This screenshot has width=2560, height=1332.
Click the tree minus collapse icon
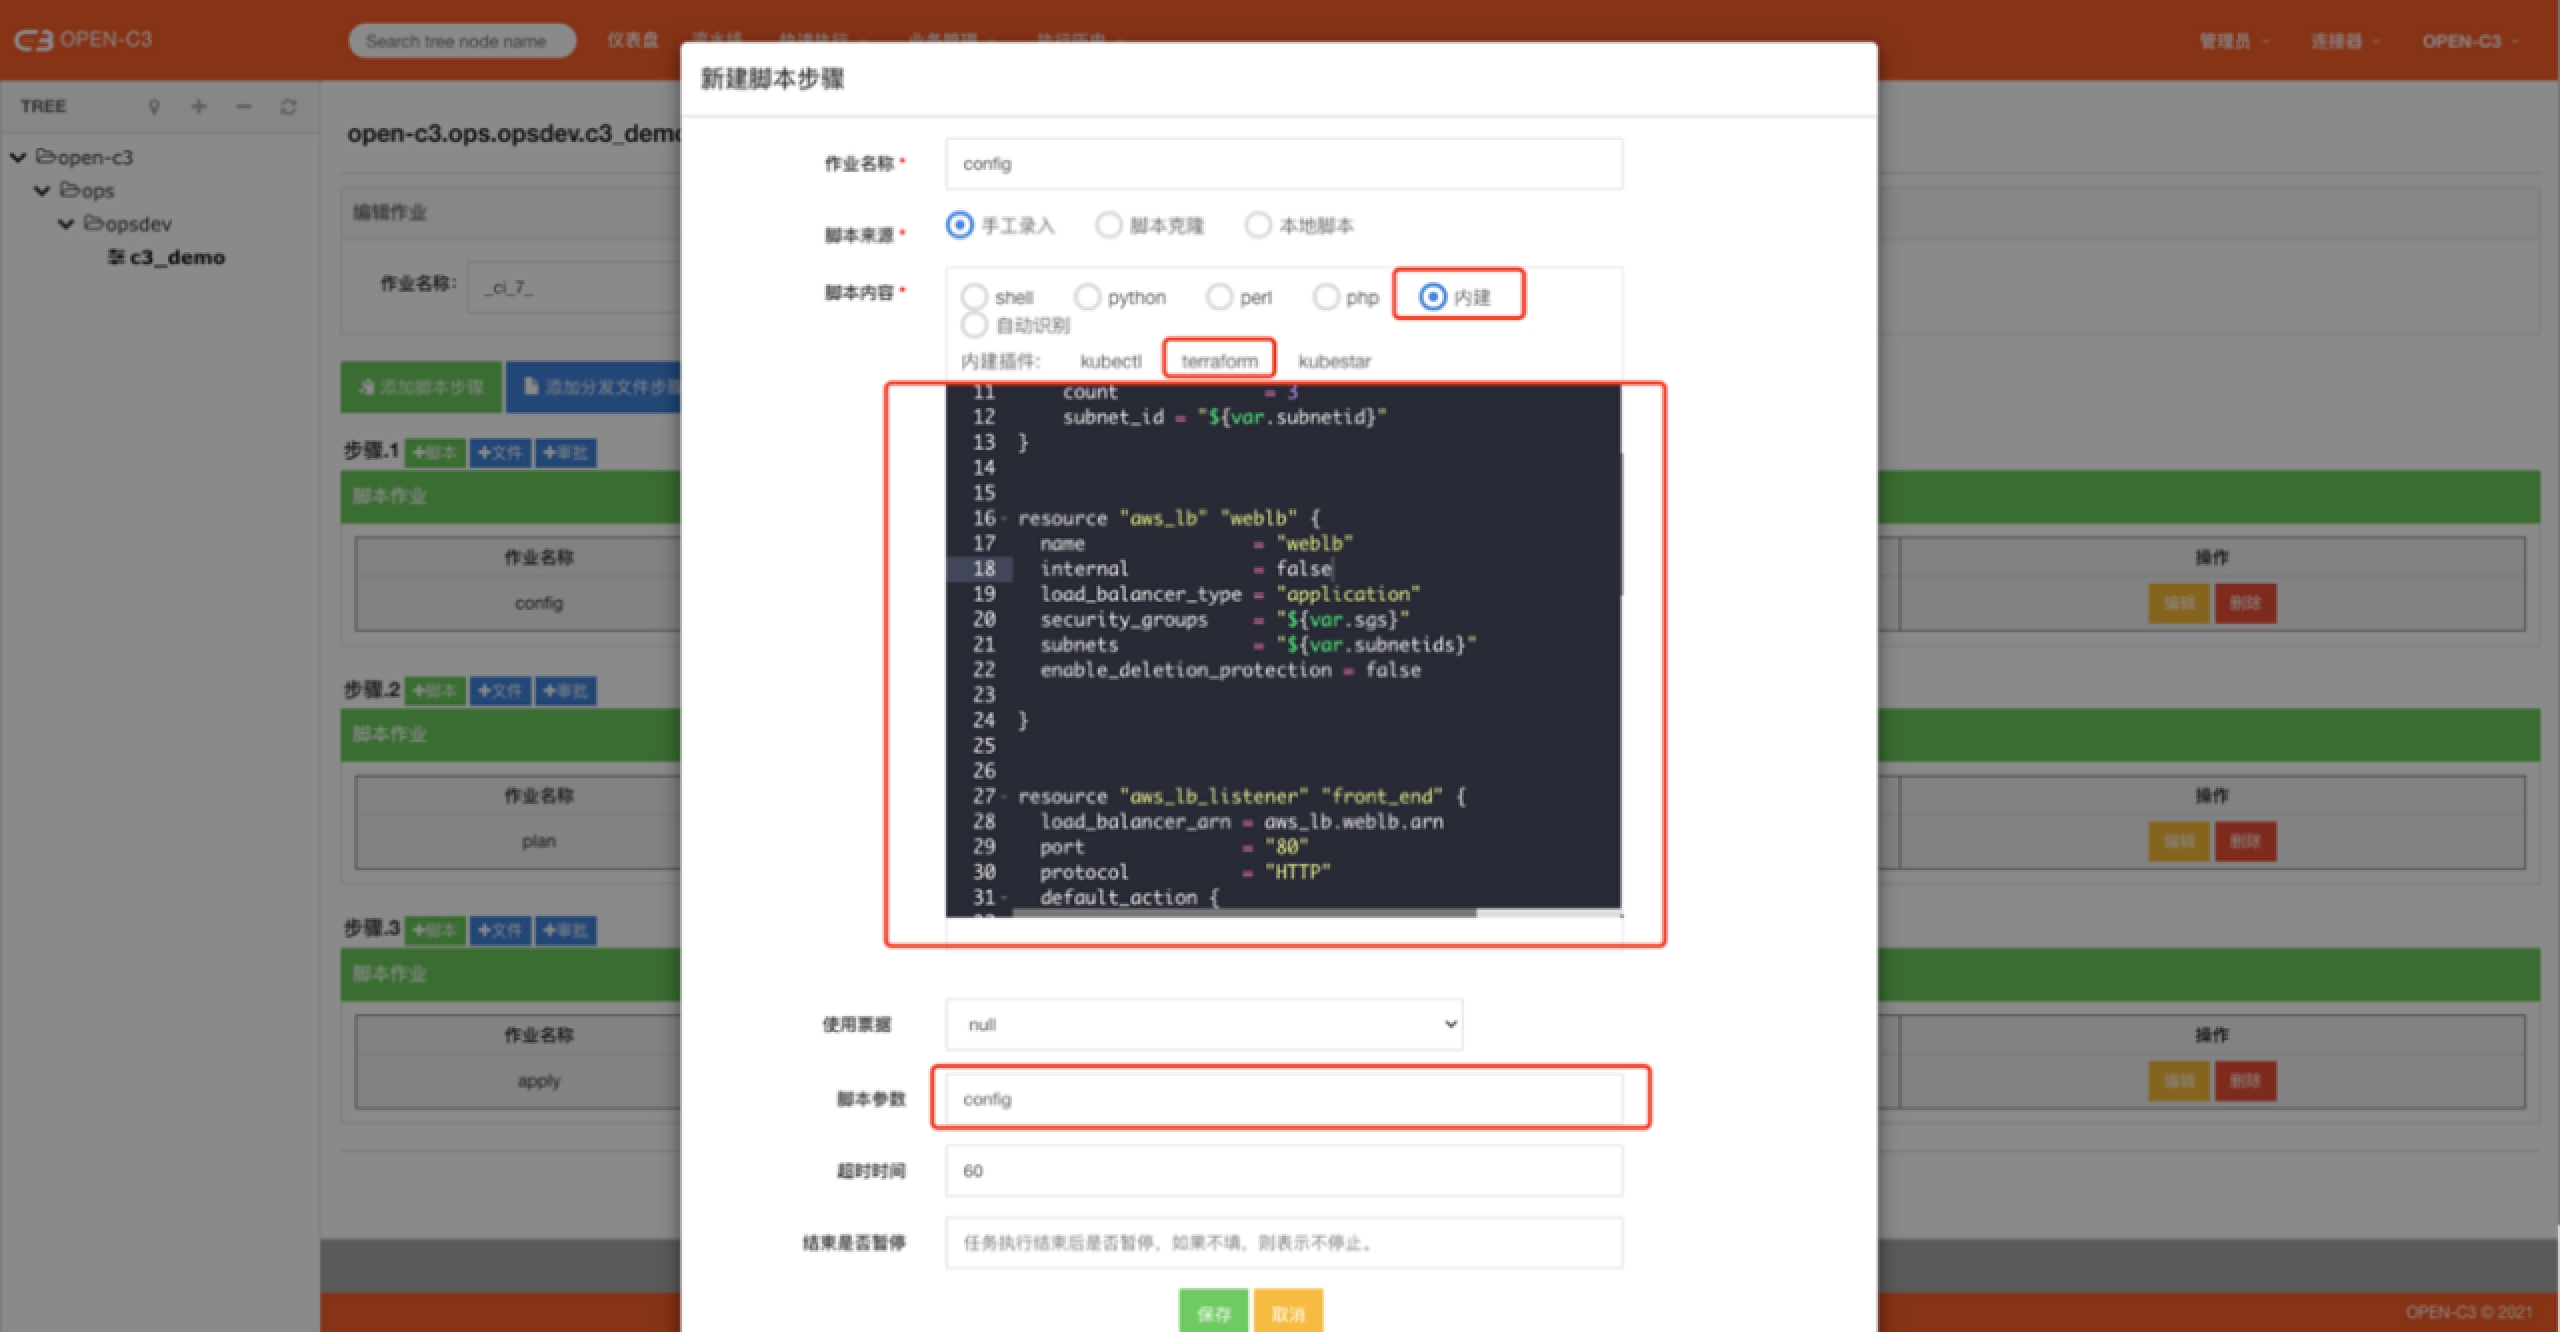tap(244, 106)
